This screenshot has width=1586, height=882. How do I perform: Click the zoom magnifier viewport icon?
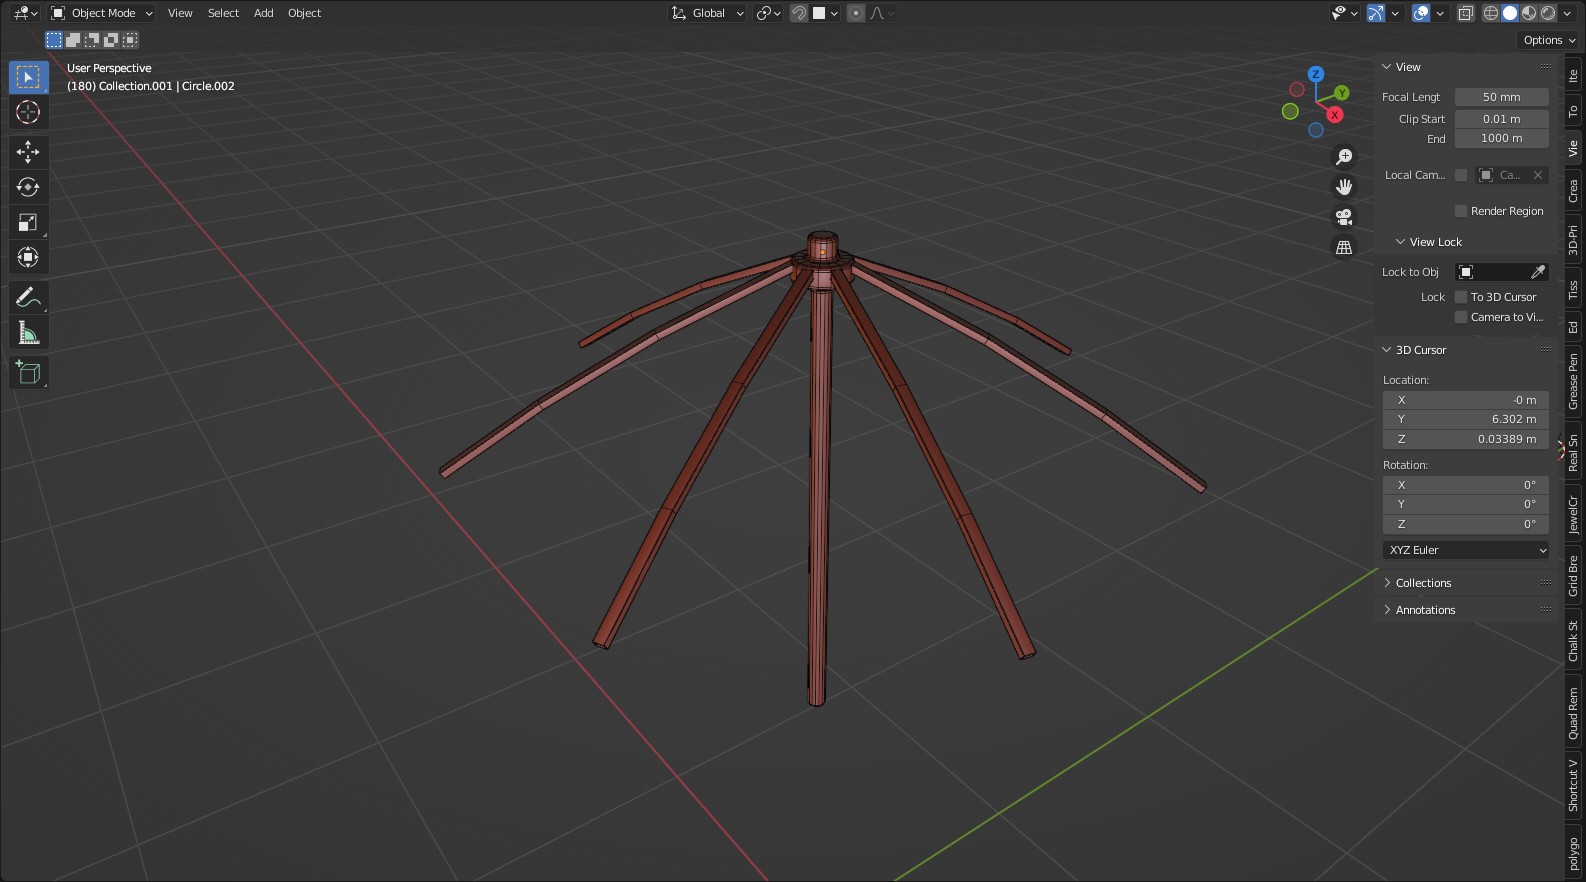(x=1344, y=157)
